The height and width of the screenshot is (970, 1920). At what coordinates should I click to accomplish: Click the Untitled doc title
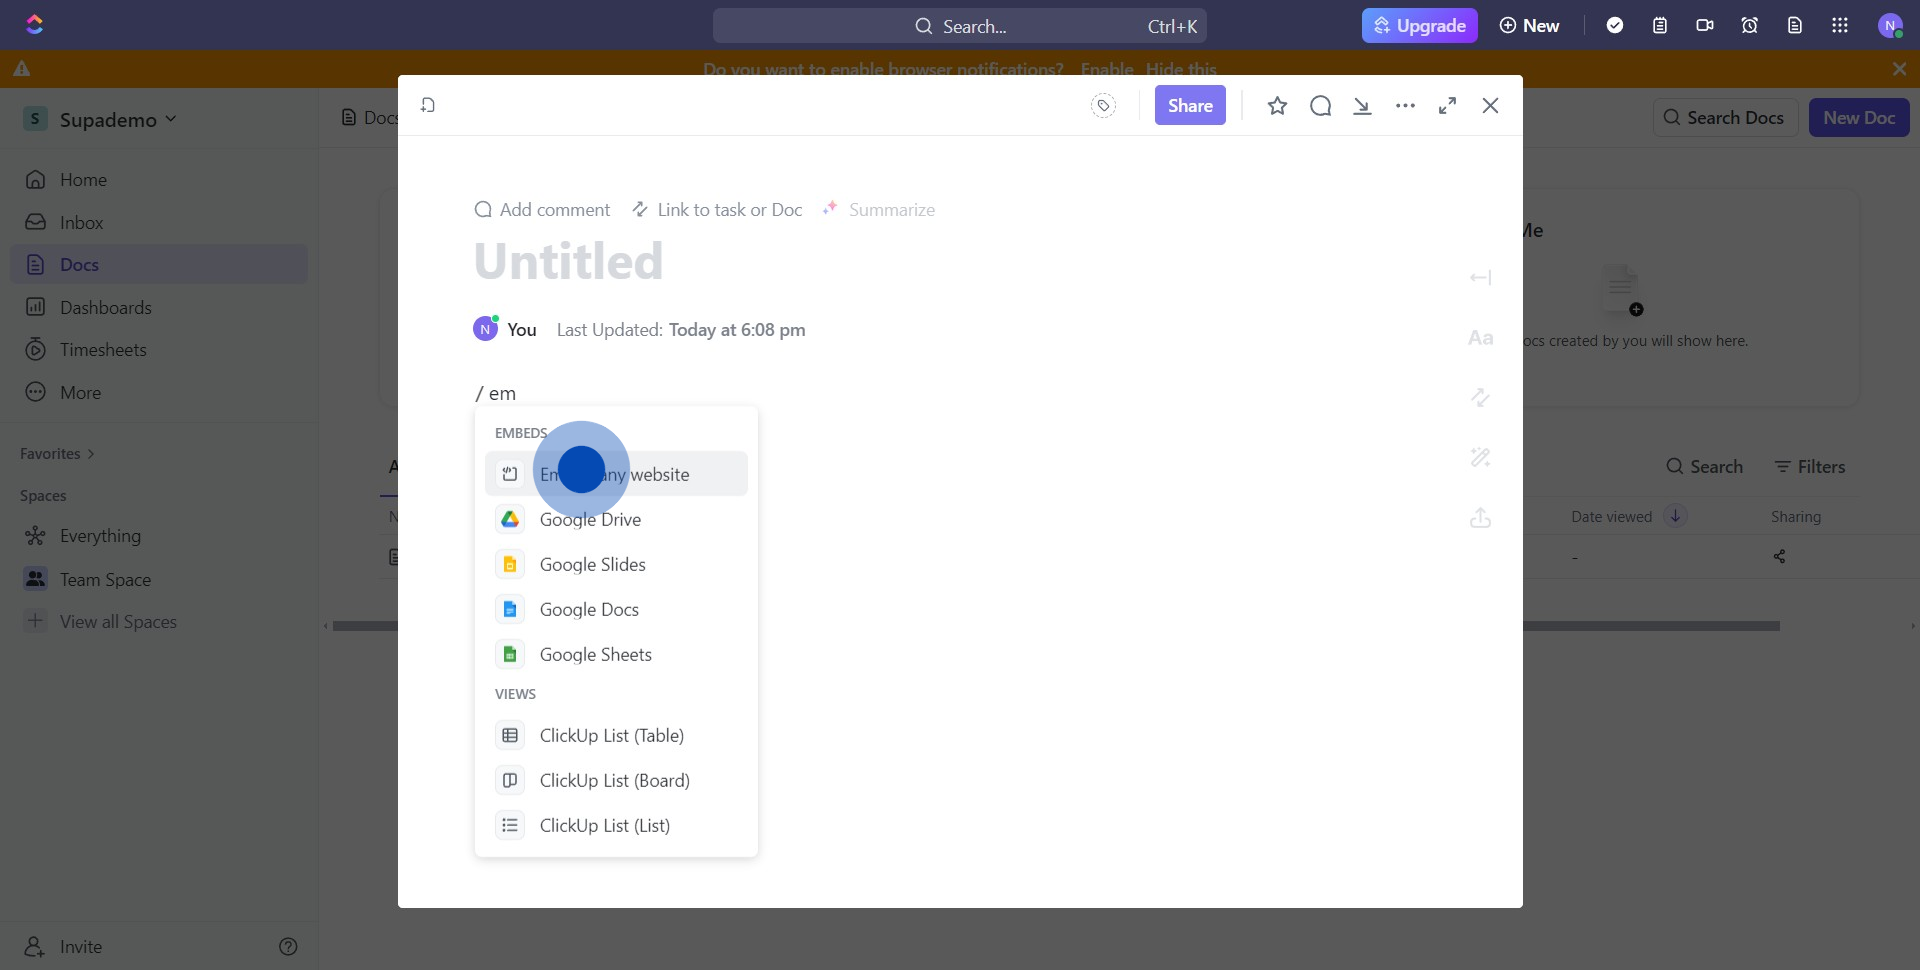coord(568,261)
